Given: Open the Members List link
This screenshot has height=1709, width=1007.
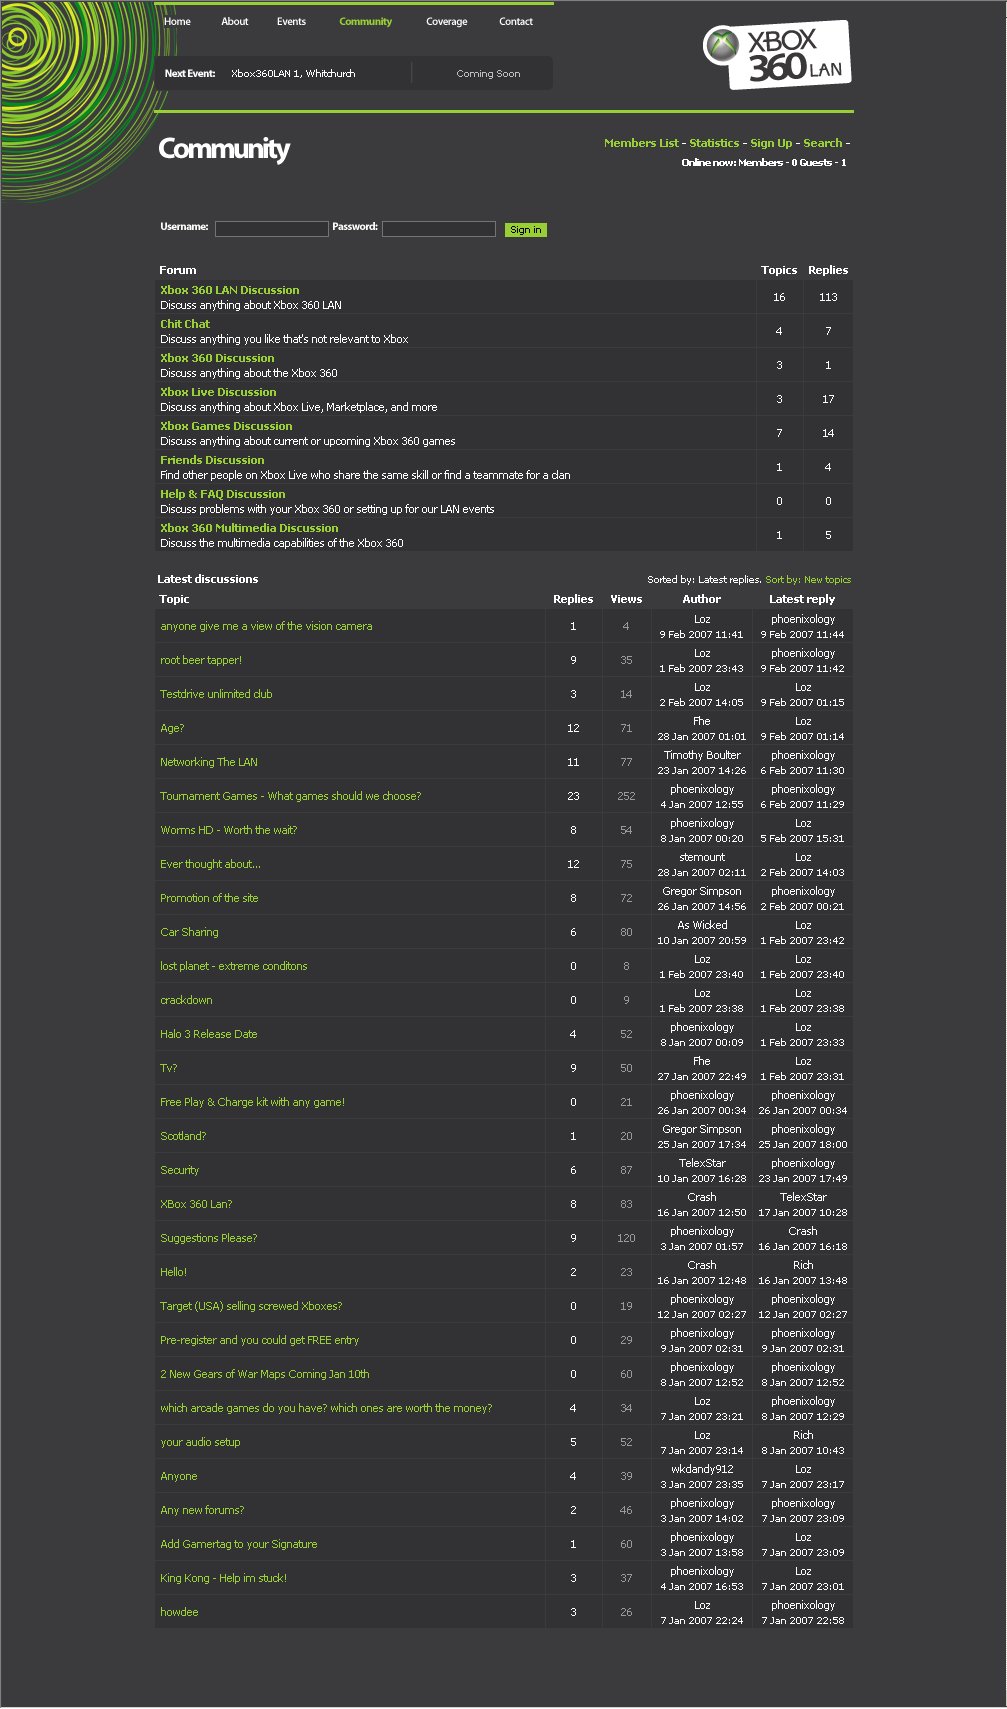Looking at the screenshot, I should (x=641, y=143).
